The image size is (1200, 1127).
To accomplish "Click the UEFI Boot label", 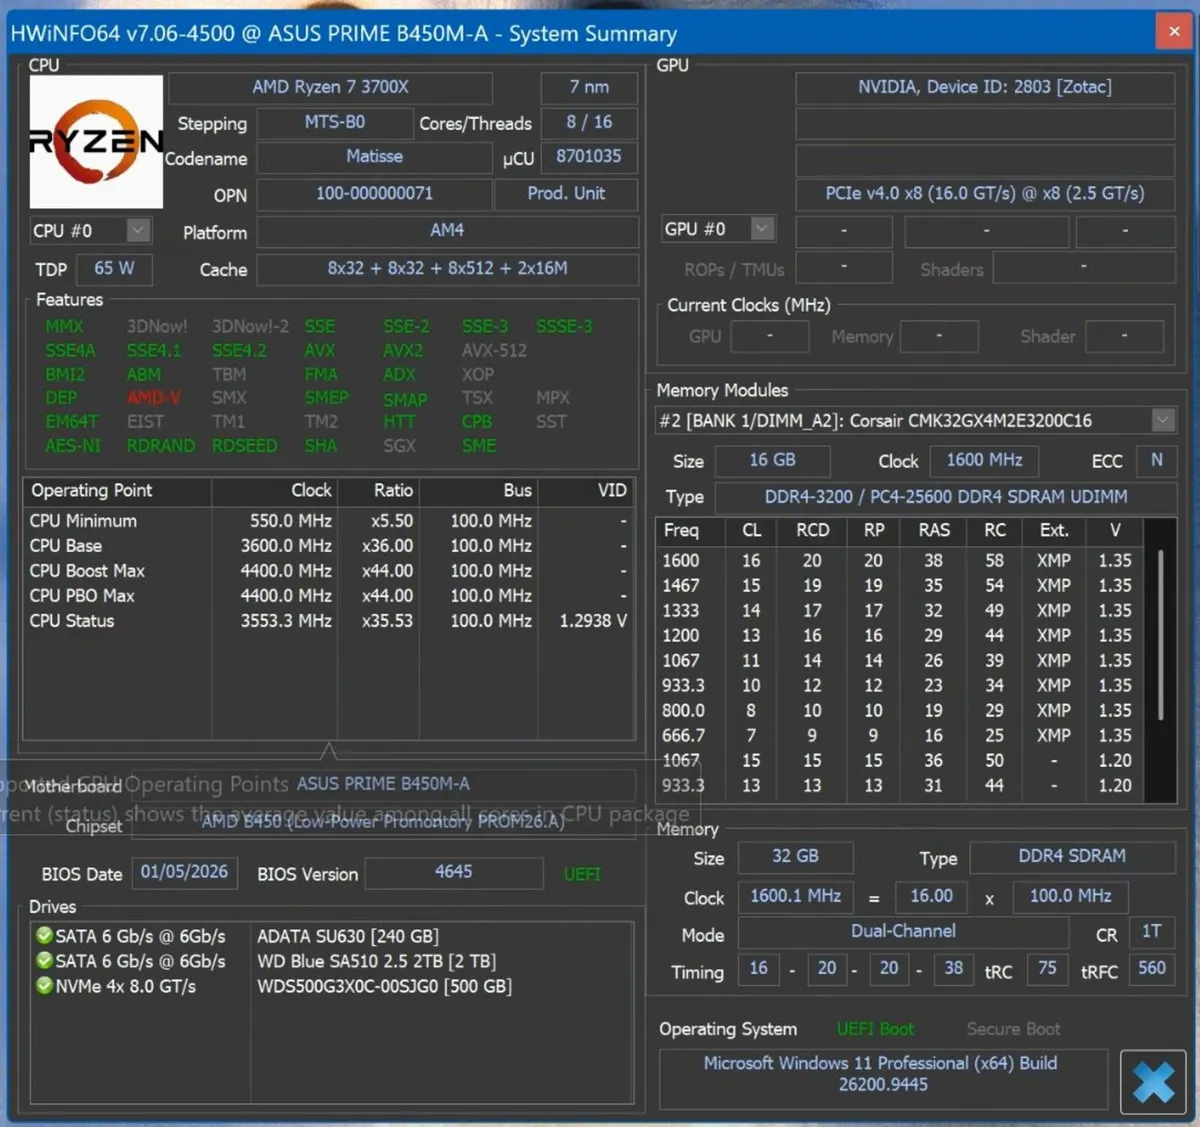I will click(x=875, y=1030).
